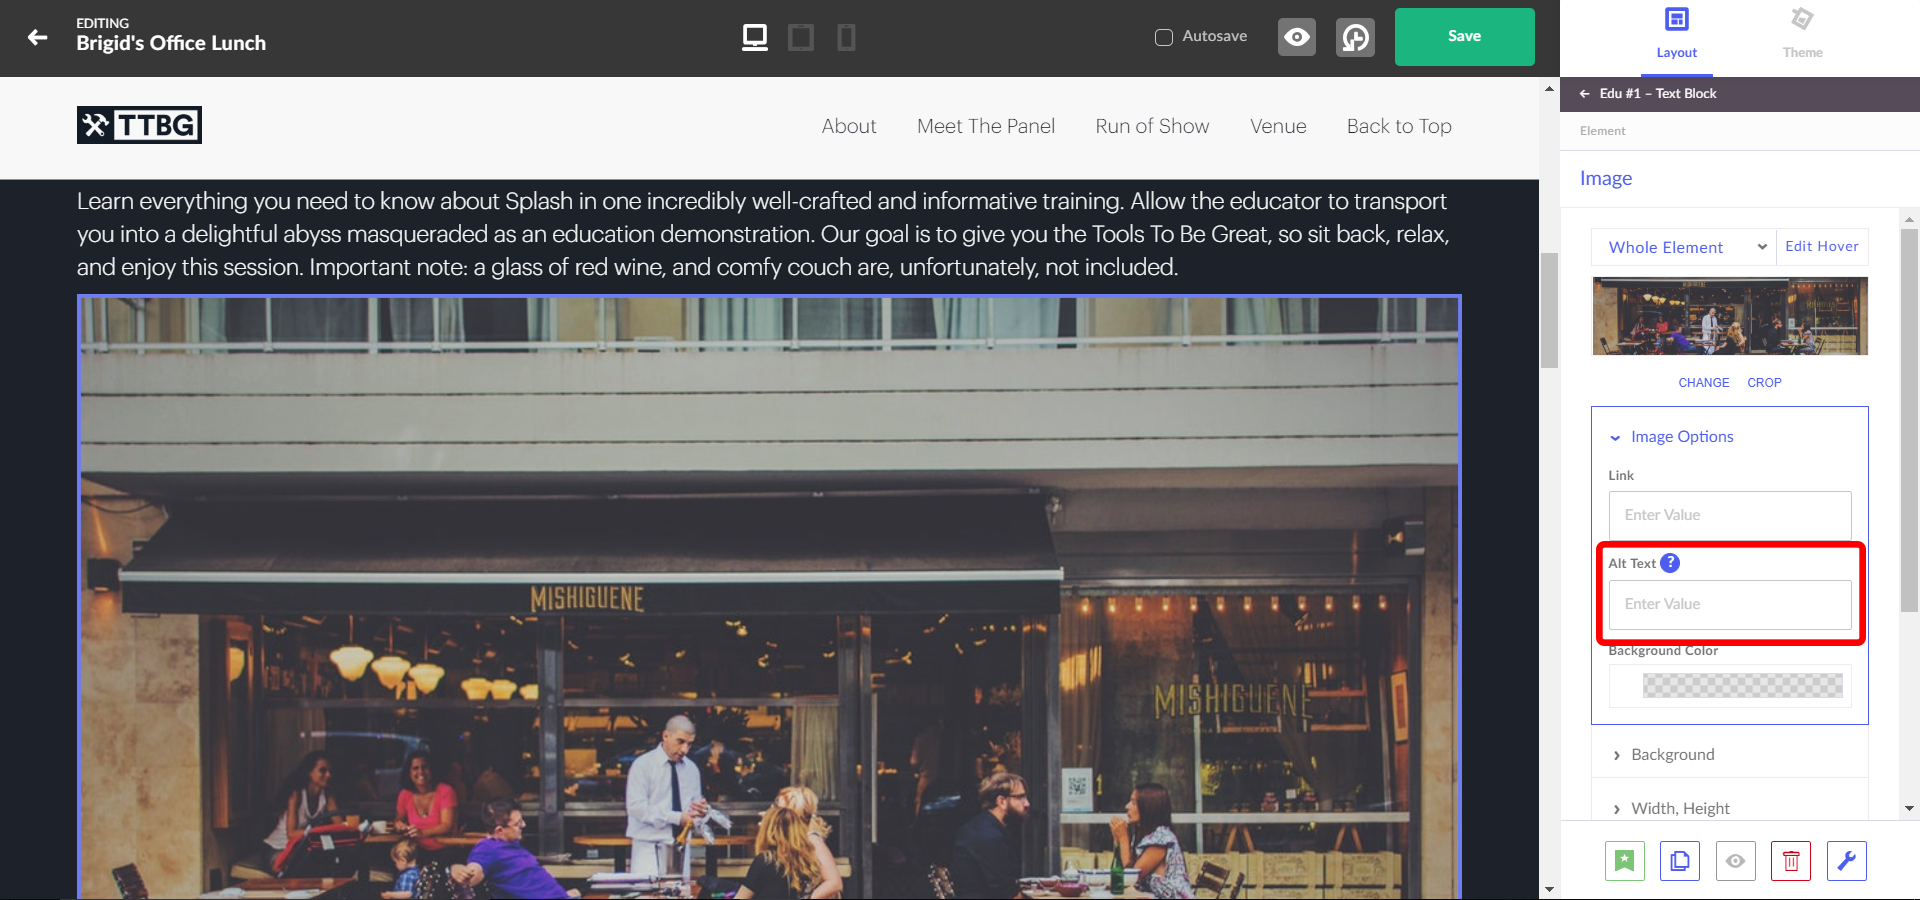Screen dimensions: 1920x900
Task: Click the TTBG logo
Action: [x=139, y=125]
